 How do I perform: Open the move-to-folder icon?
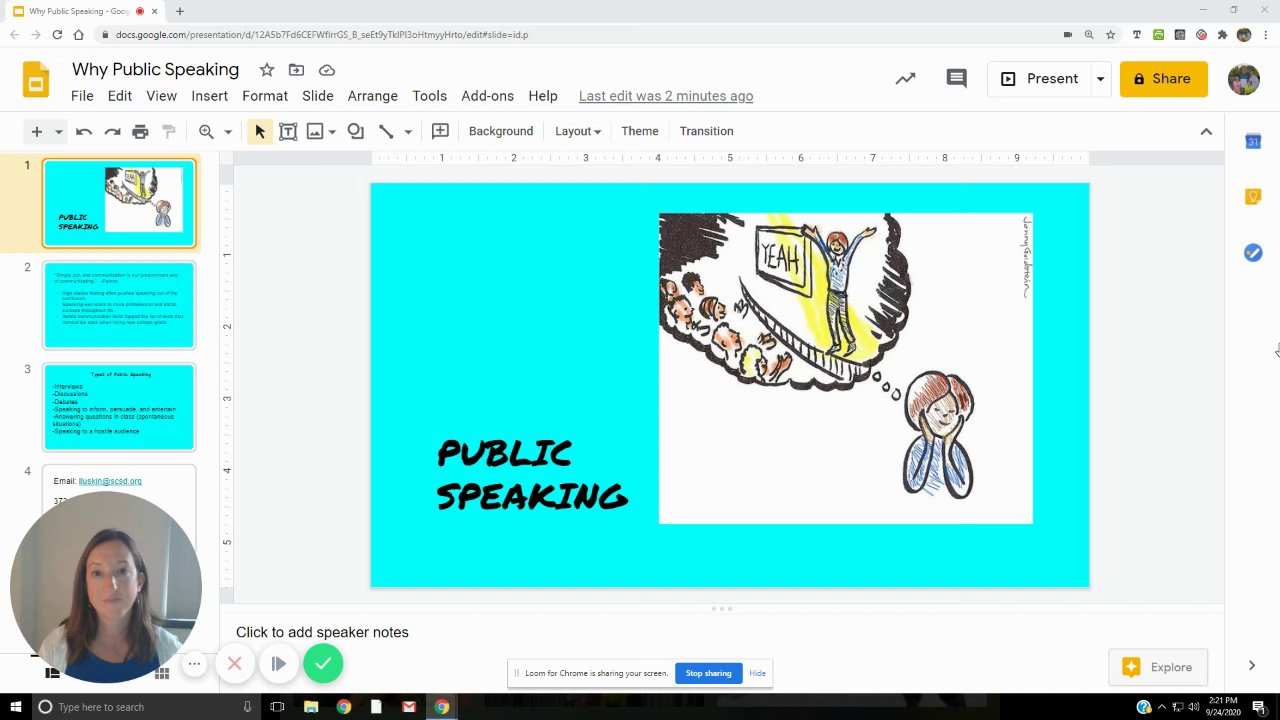296,70
